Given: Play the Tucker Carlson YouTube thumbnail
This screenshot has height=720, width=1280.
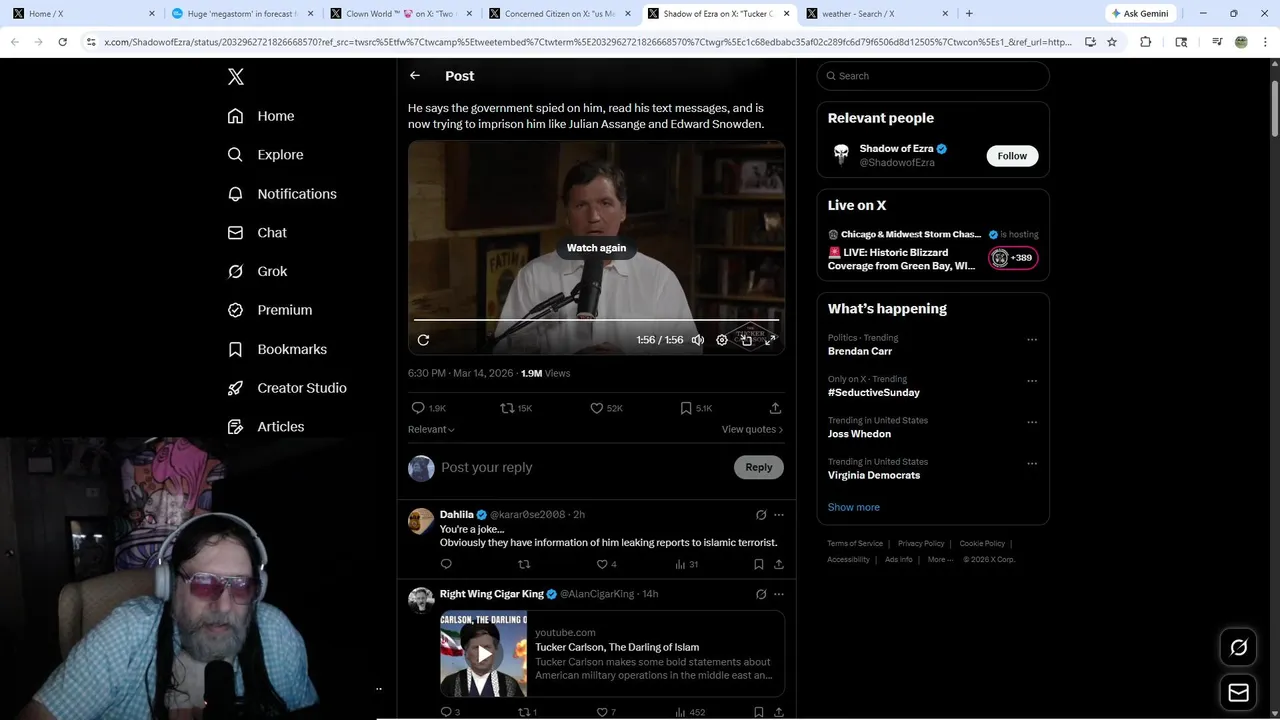Looking at the screenshot, I should tap(484, 654).
